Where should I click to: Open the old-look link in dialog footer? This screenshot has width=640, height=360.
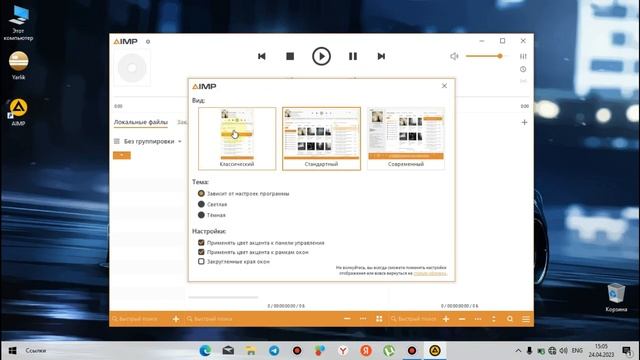click(430, 273)
